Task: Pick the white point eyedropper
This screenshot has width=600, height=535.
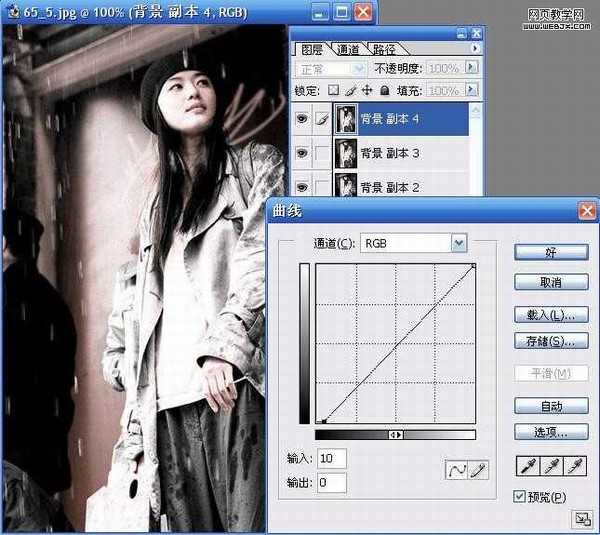Action: click(x=575, y=466)
